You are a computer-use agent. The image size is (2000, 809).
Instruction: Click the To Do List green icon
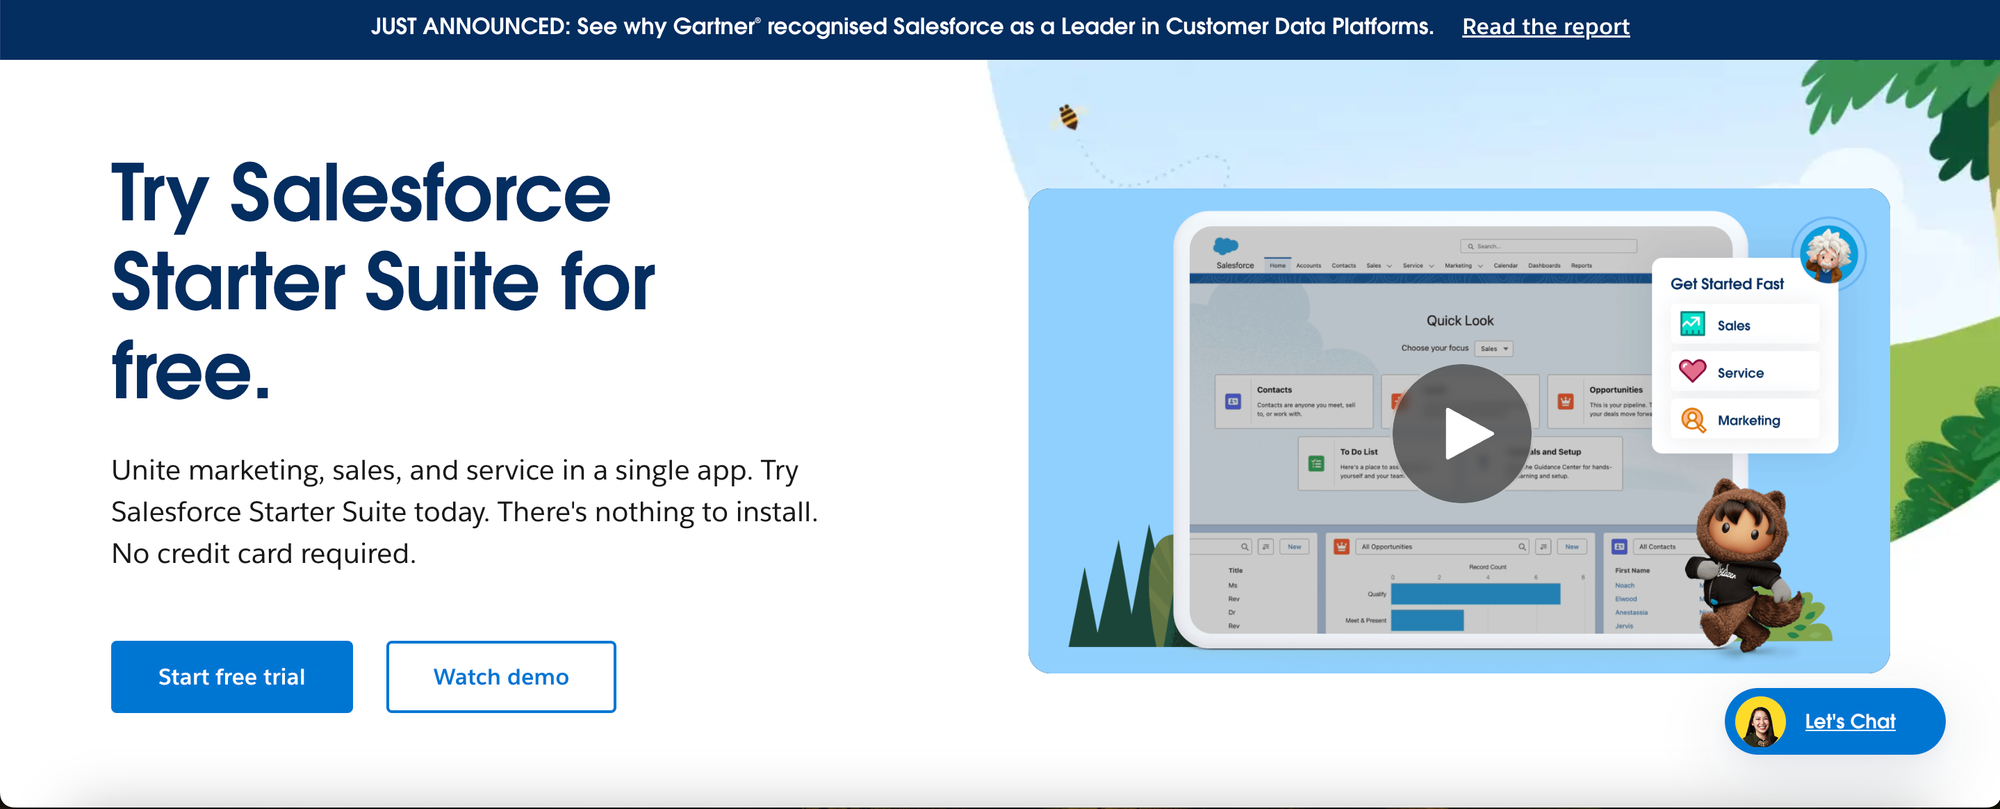[x=1316, y=464]
